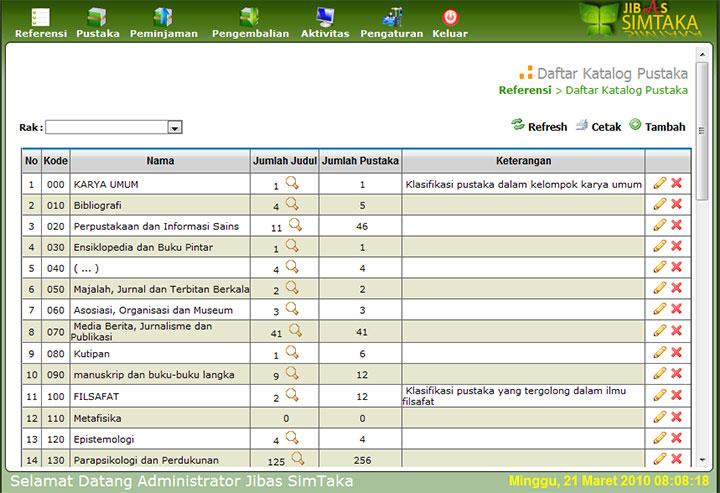The height and width of the screenshot is (493, 720).
Task: Edit the FILSAFAT catalog entry
Action: click(x=660, y=395)
